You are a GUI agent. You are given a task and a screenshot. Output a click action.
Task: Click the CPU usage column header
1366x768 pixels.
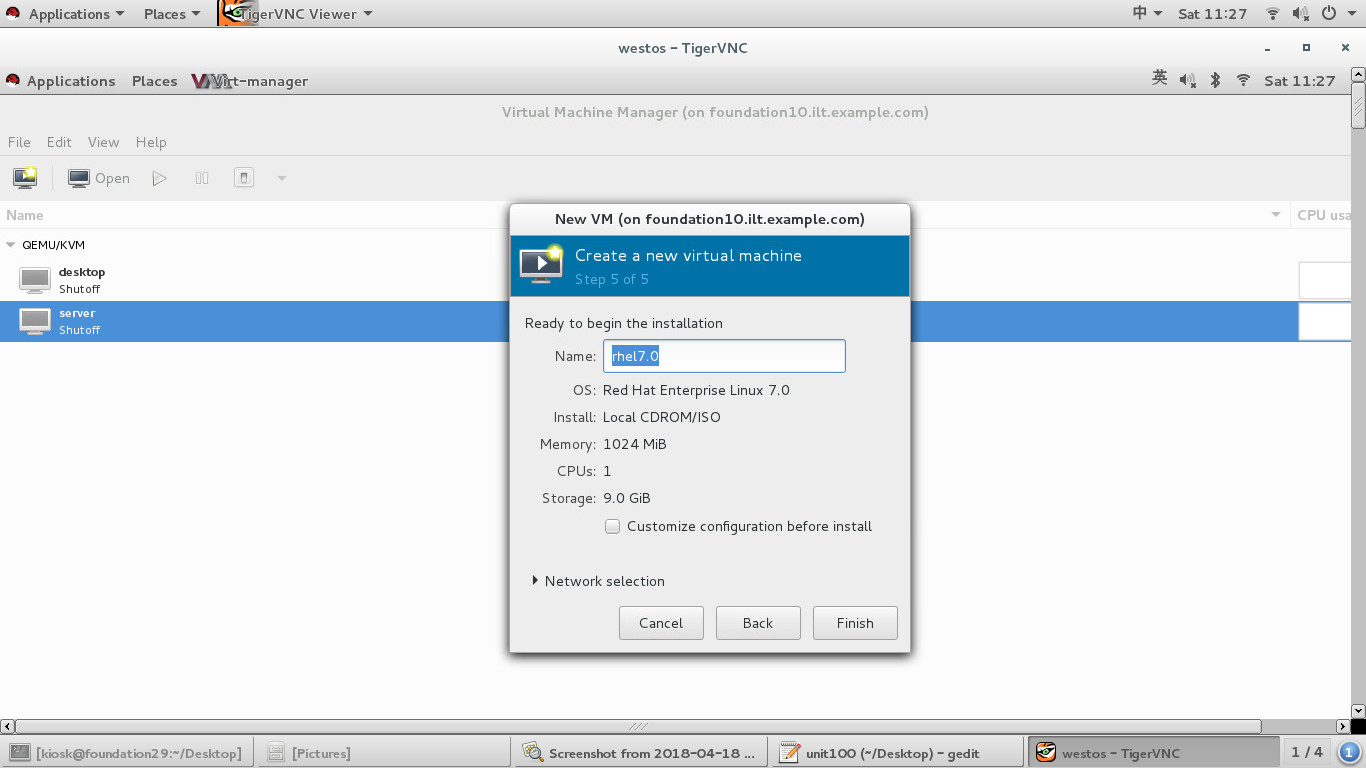click(1321, 215)
